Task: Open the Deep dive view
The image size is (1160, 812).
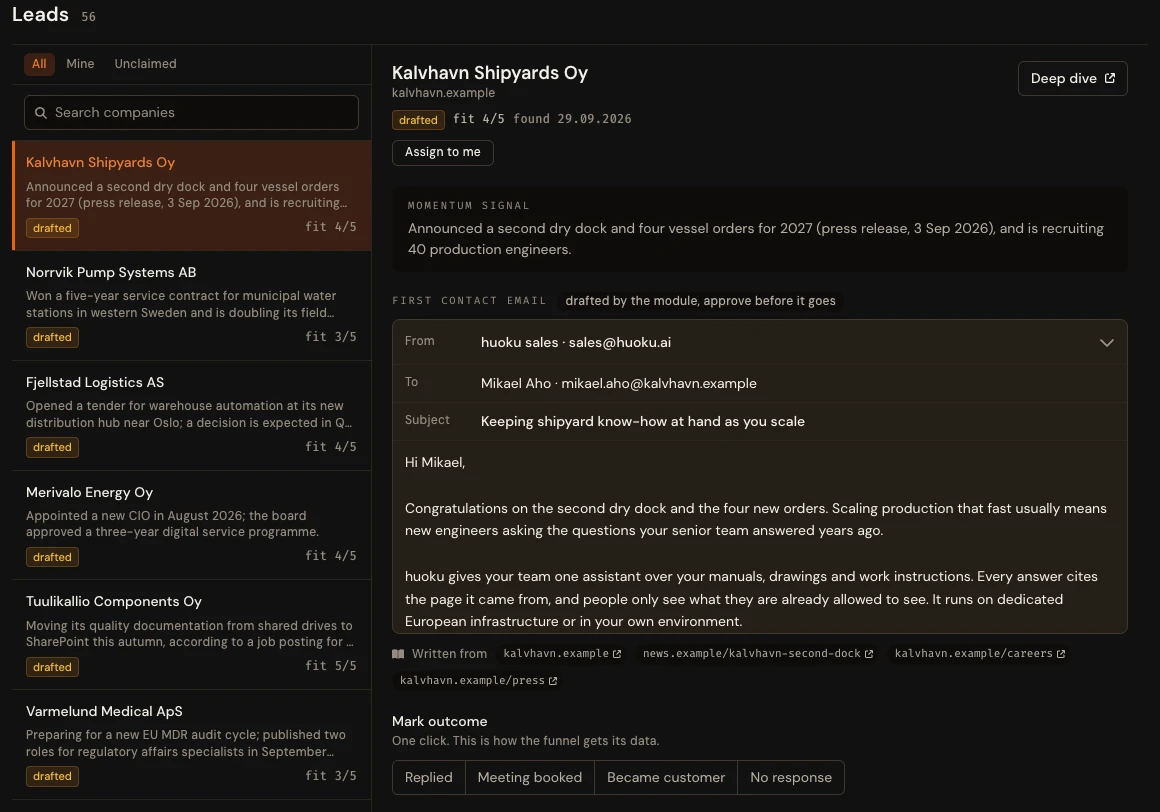Action: coord(1072,78)
